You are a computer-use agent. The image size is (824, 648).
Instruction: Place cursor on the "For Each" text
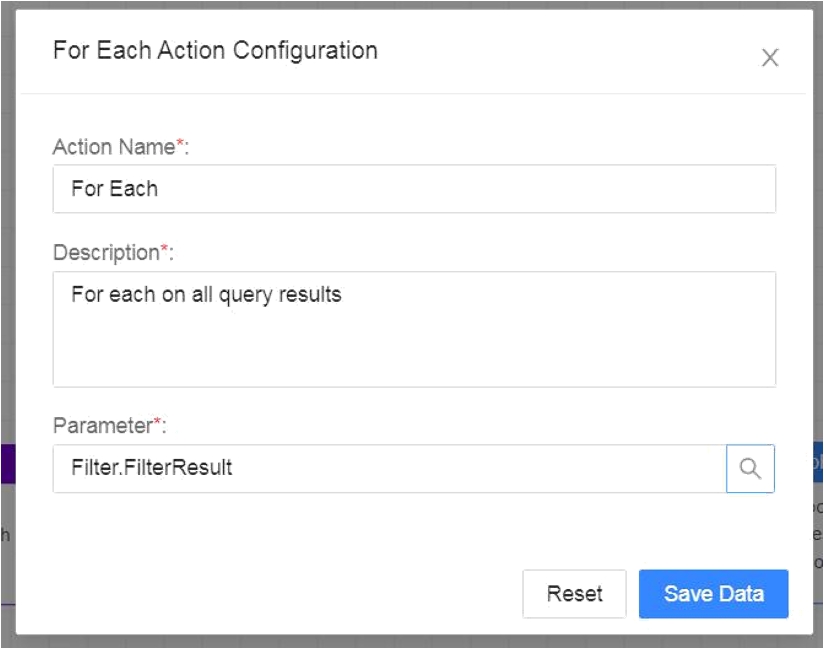[x=114, y=188]
